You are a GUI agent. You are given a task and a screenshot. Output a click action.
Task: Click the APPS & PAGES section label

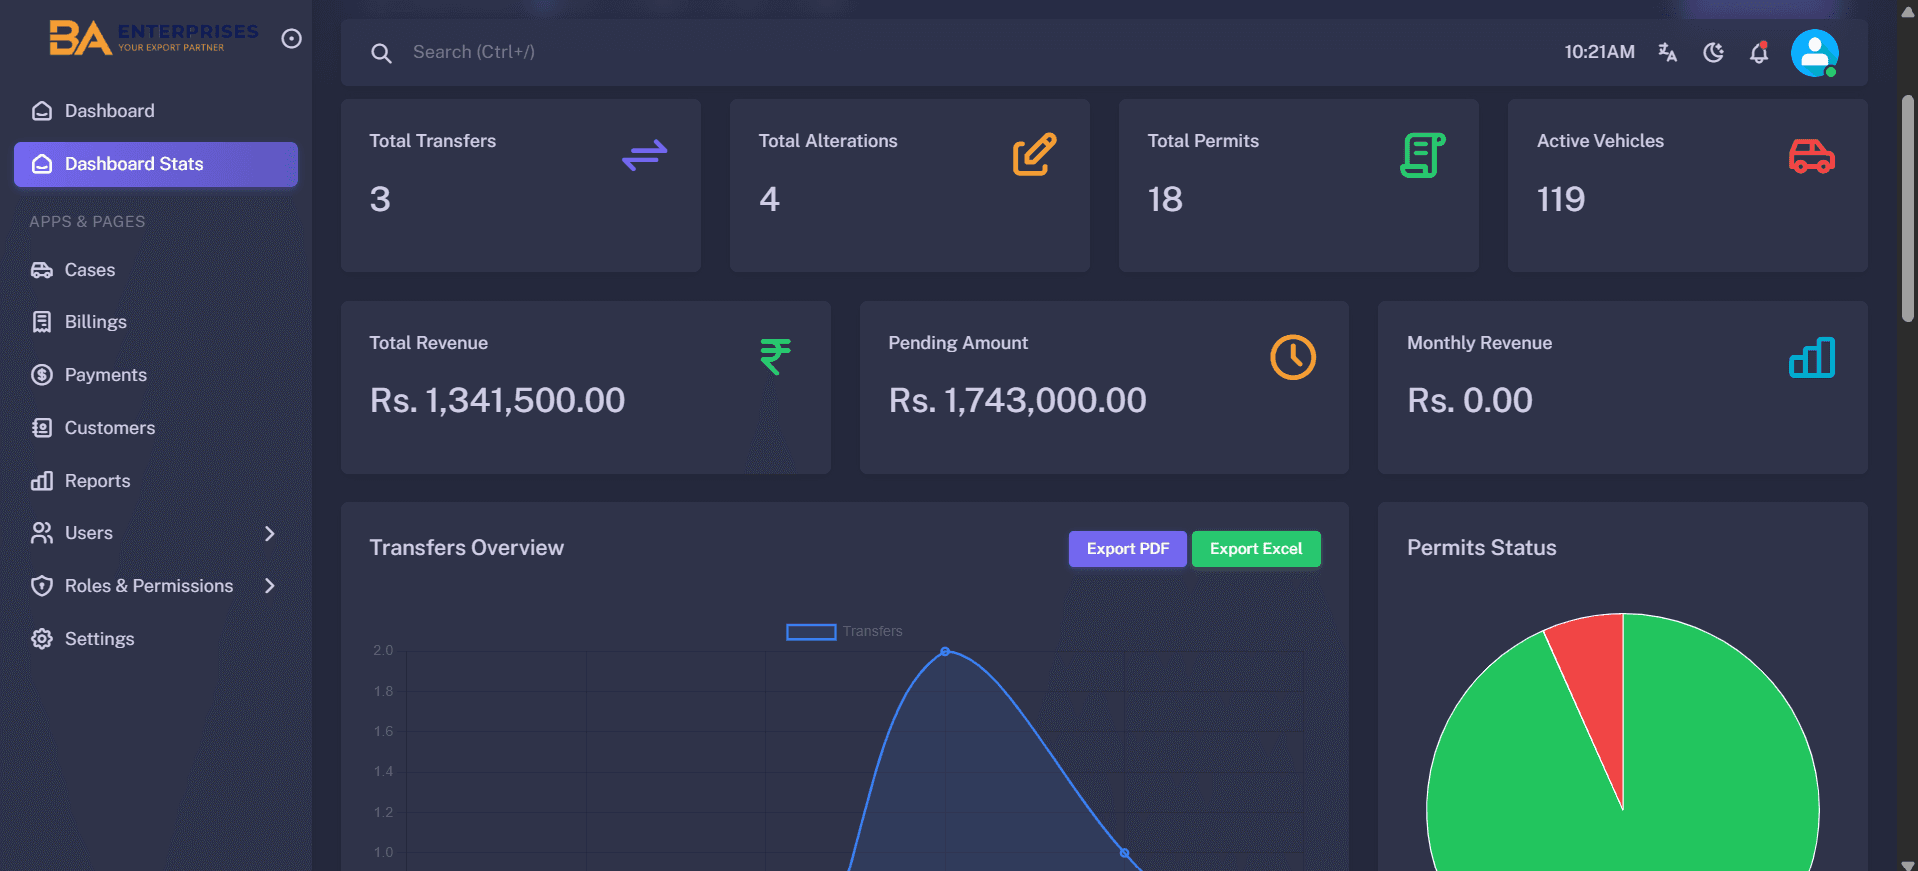click(x=87, y=222)
